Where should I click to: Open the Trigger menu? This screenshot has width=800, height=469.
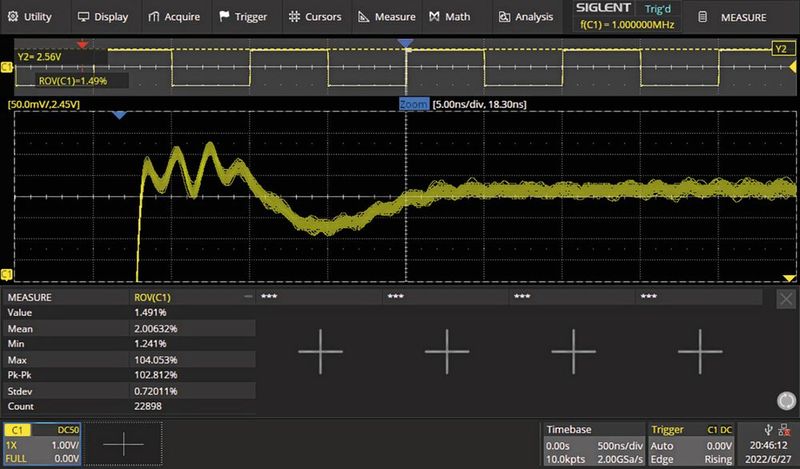click(x=243, y=17)
